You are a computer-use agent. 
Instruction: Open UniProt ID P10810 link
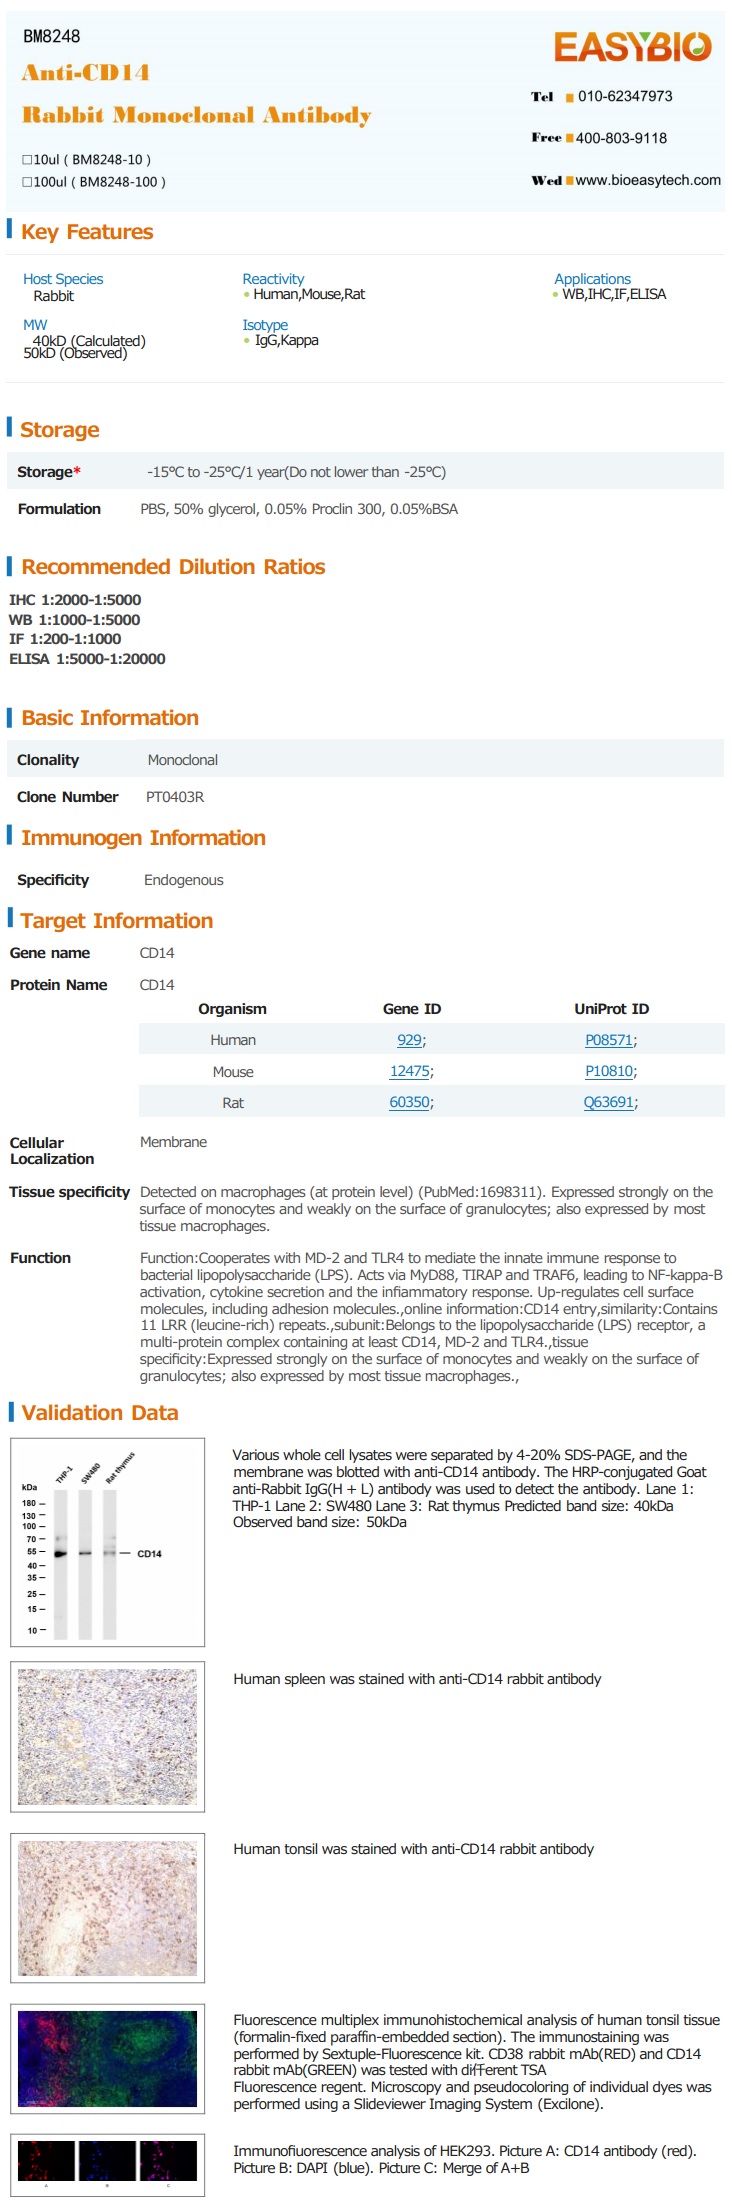(609, 1071)
